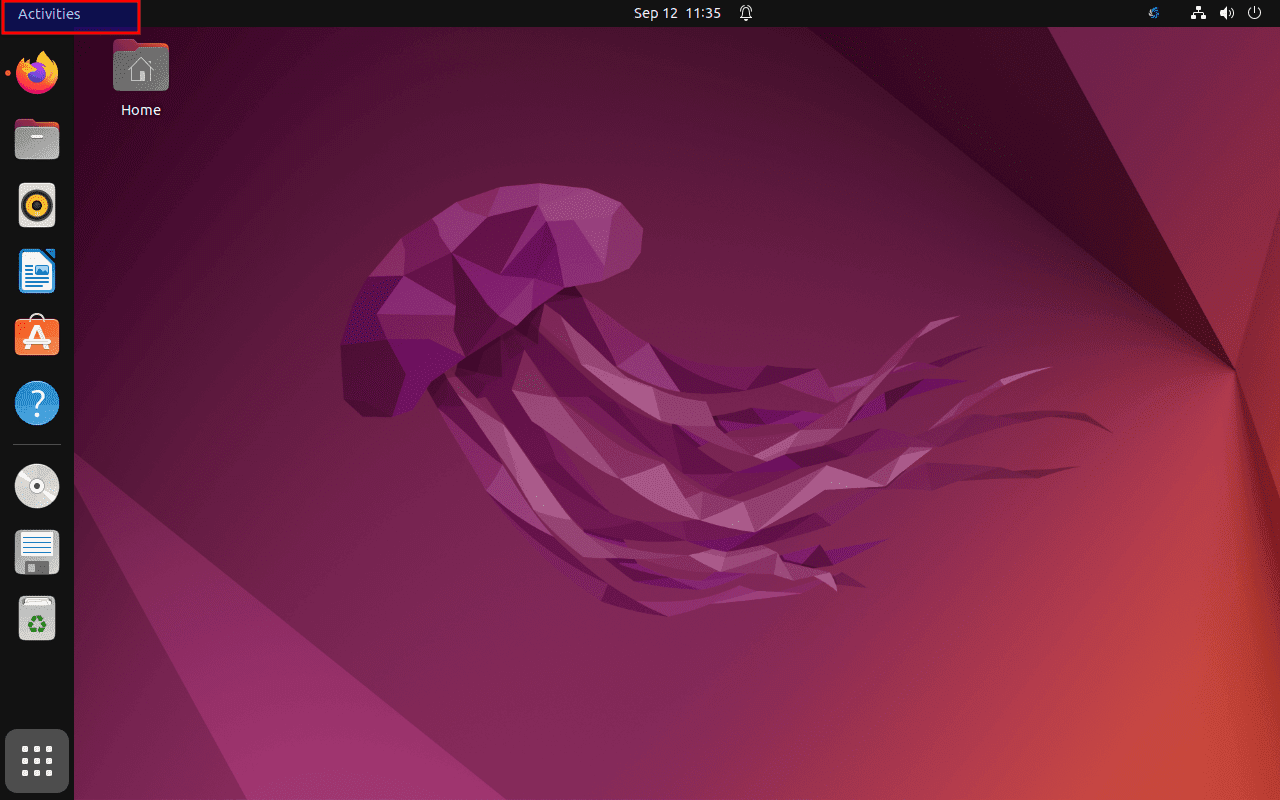Viewport: 1280px width, 800px height.
Task: Open the Trash from the dock
Action: coord(37,619)
